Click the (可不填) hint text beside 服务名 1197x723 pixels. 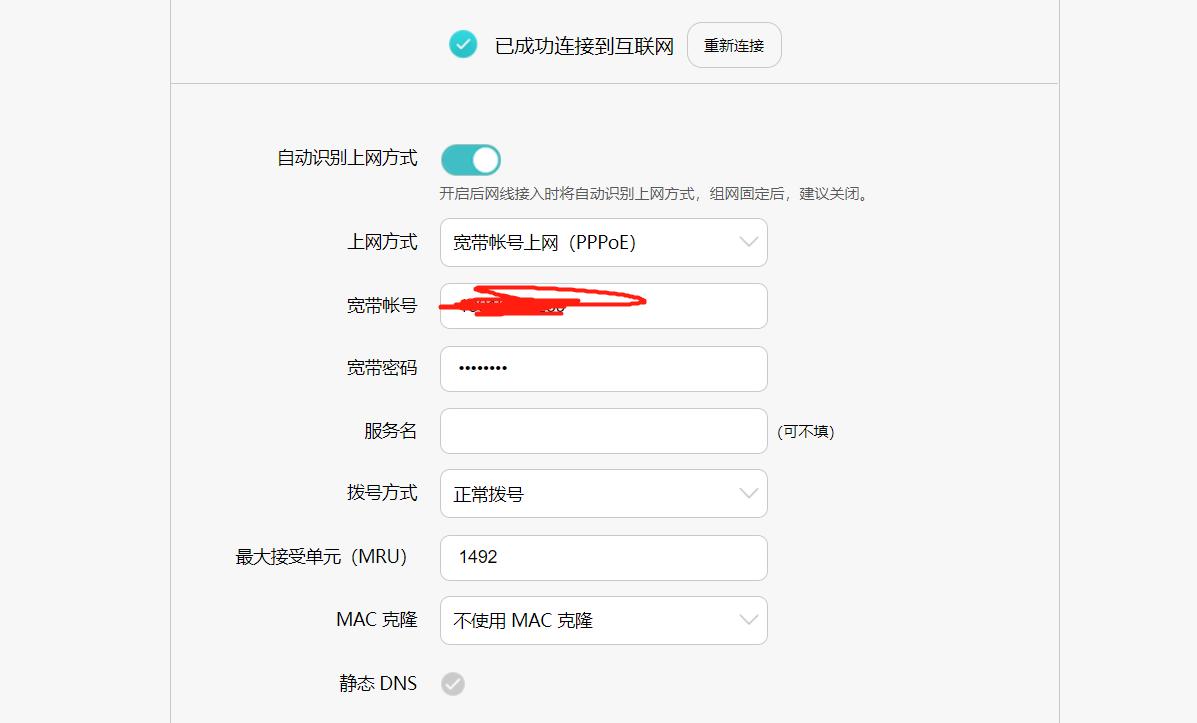click(806, 431)
